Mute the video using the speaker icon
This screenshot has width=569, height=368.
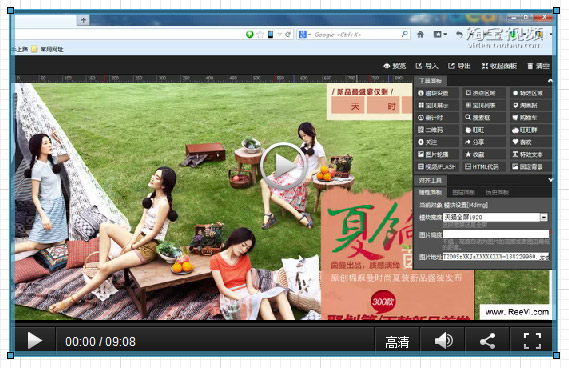443,341
